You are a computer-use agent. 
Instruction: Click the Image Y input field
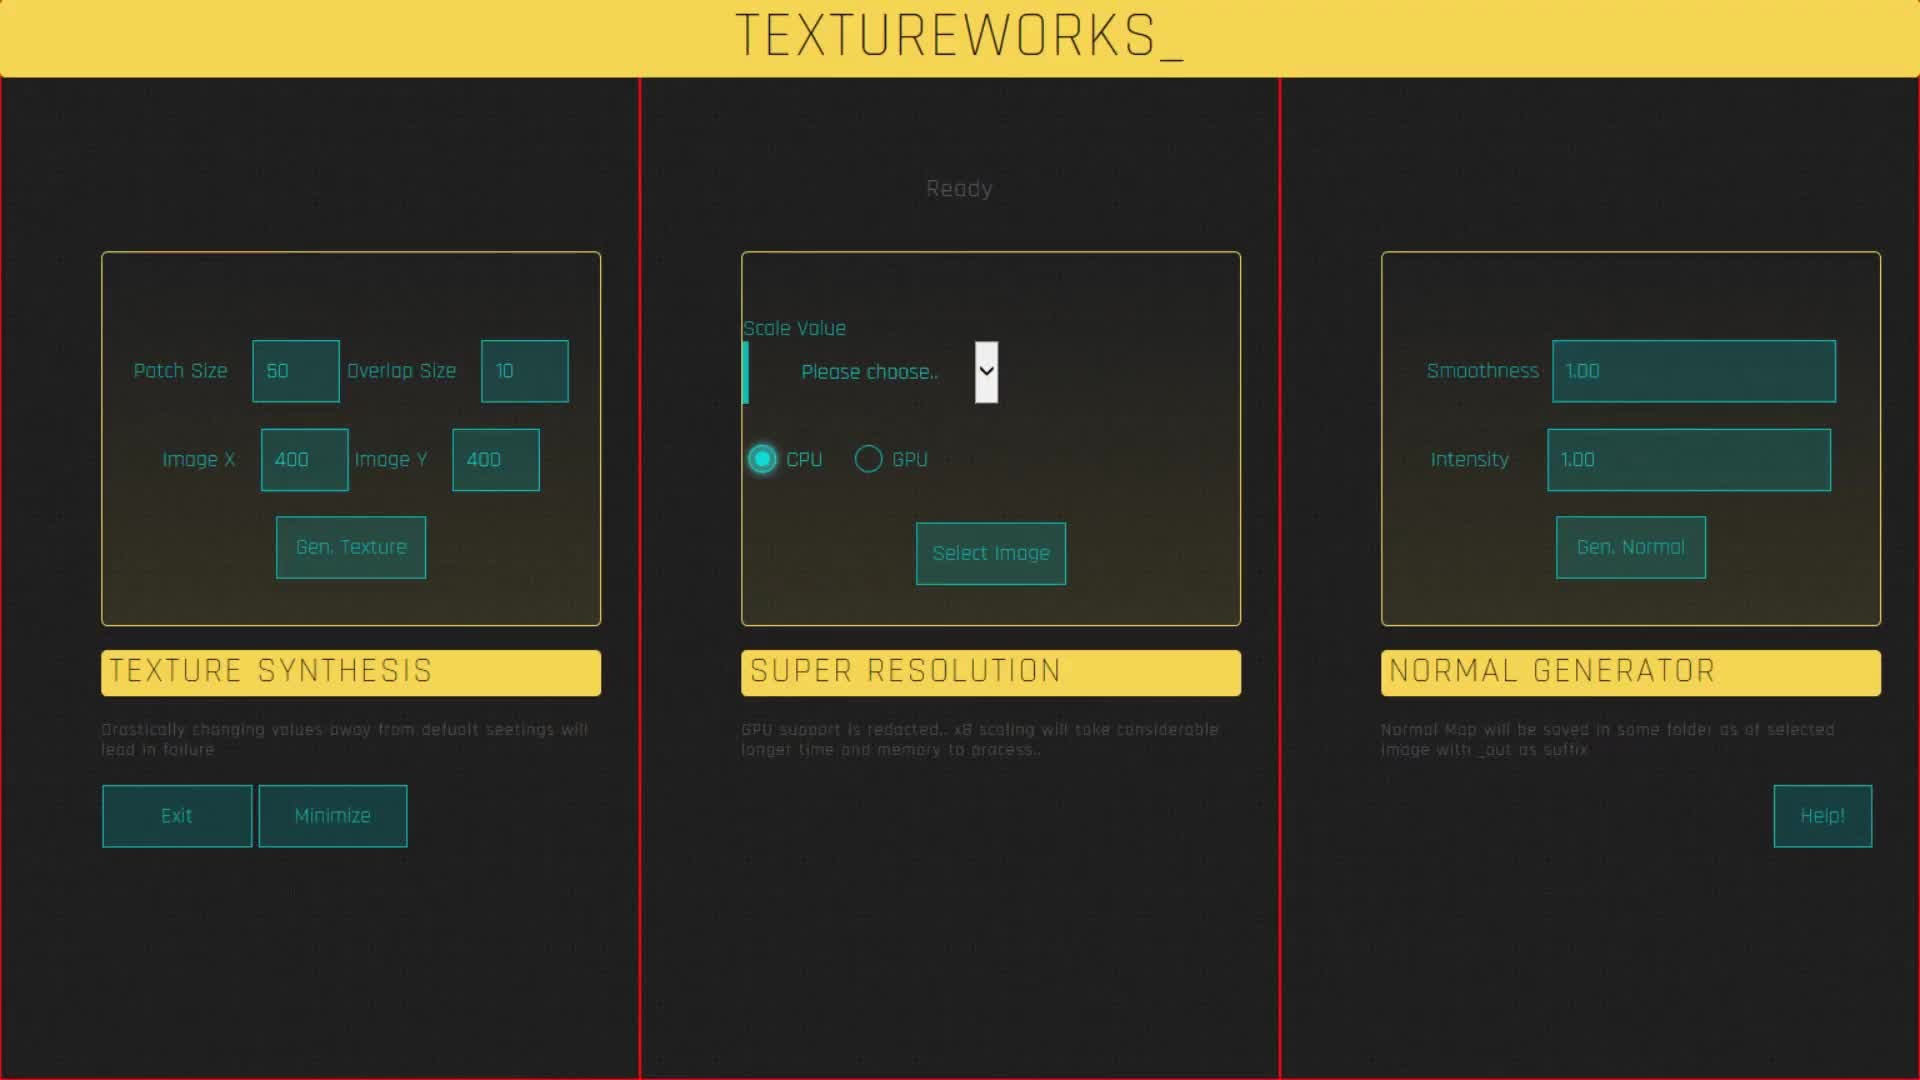click(496, 460)
